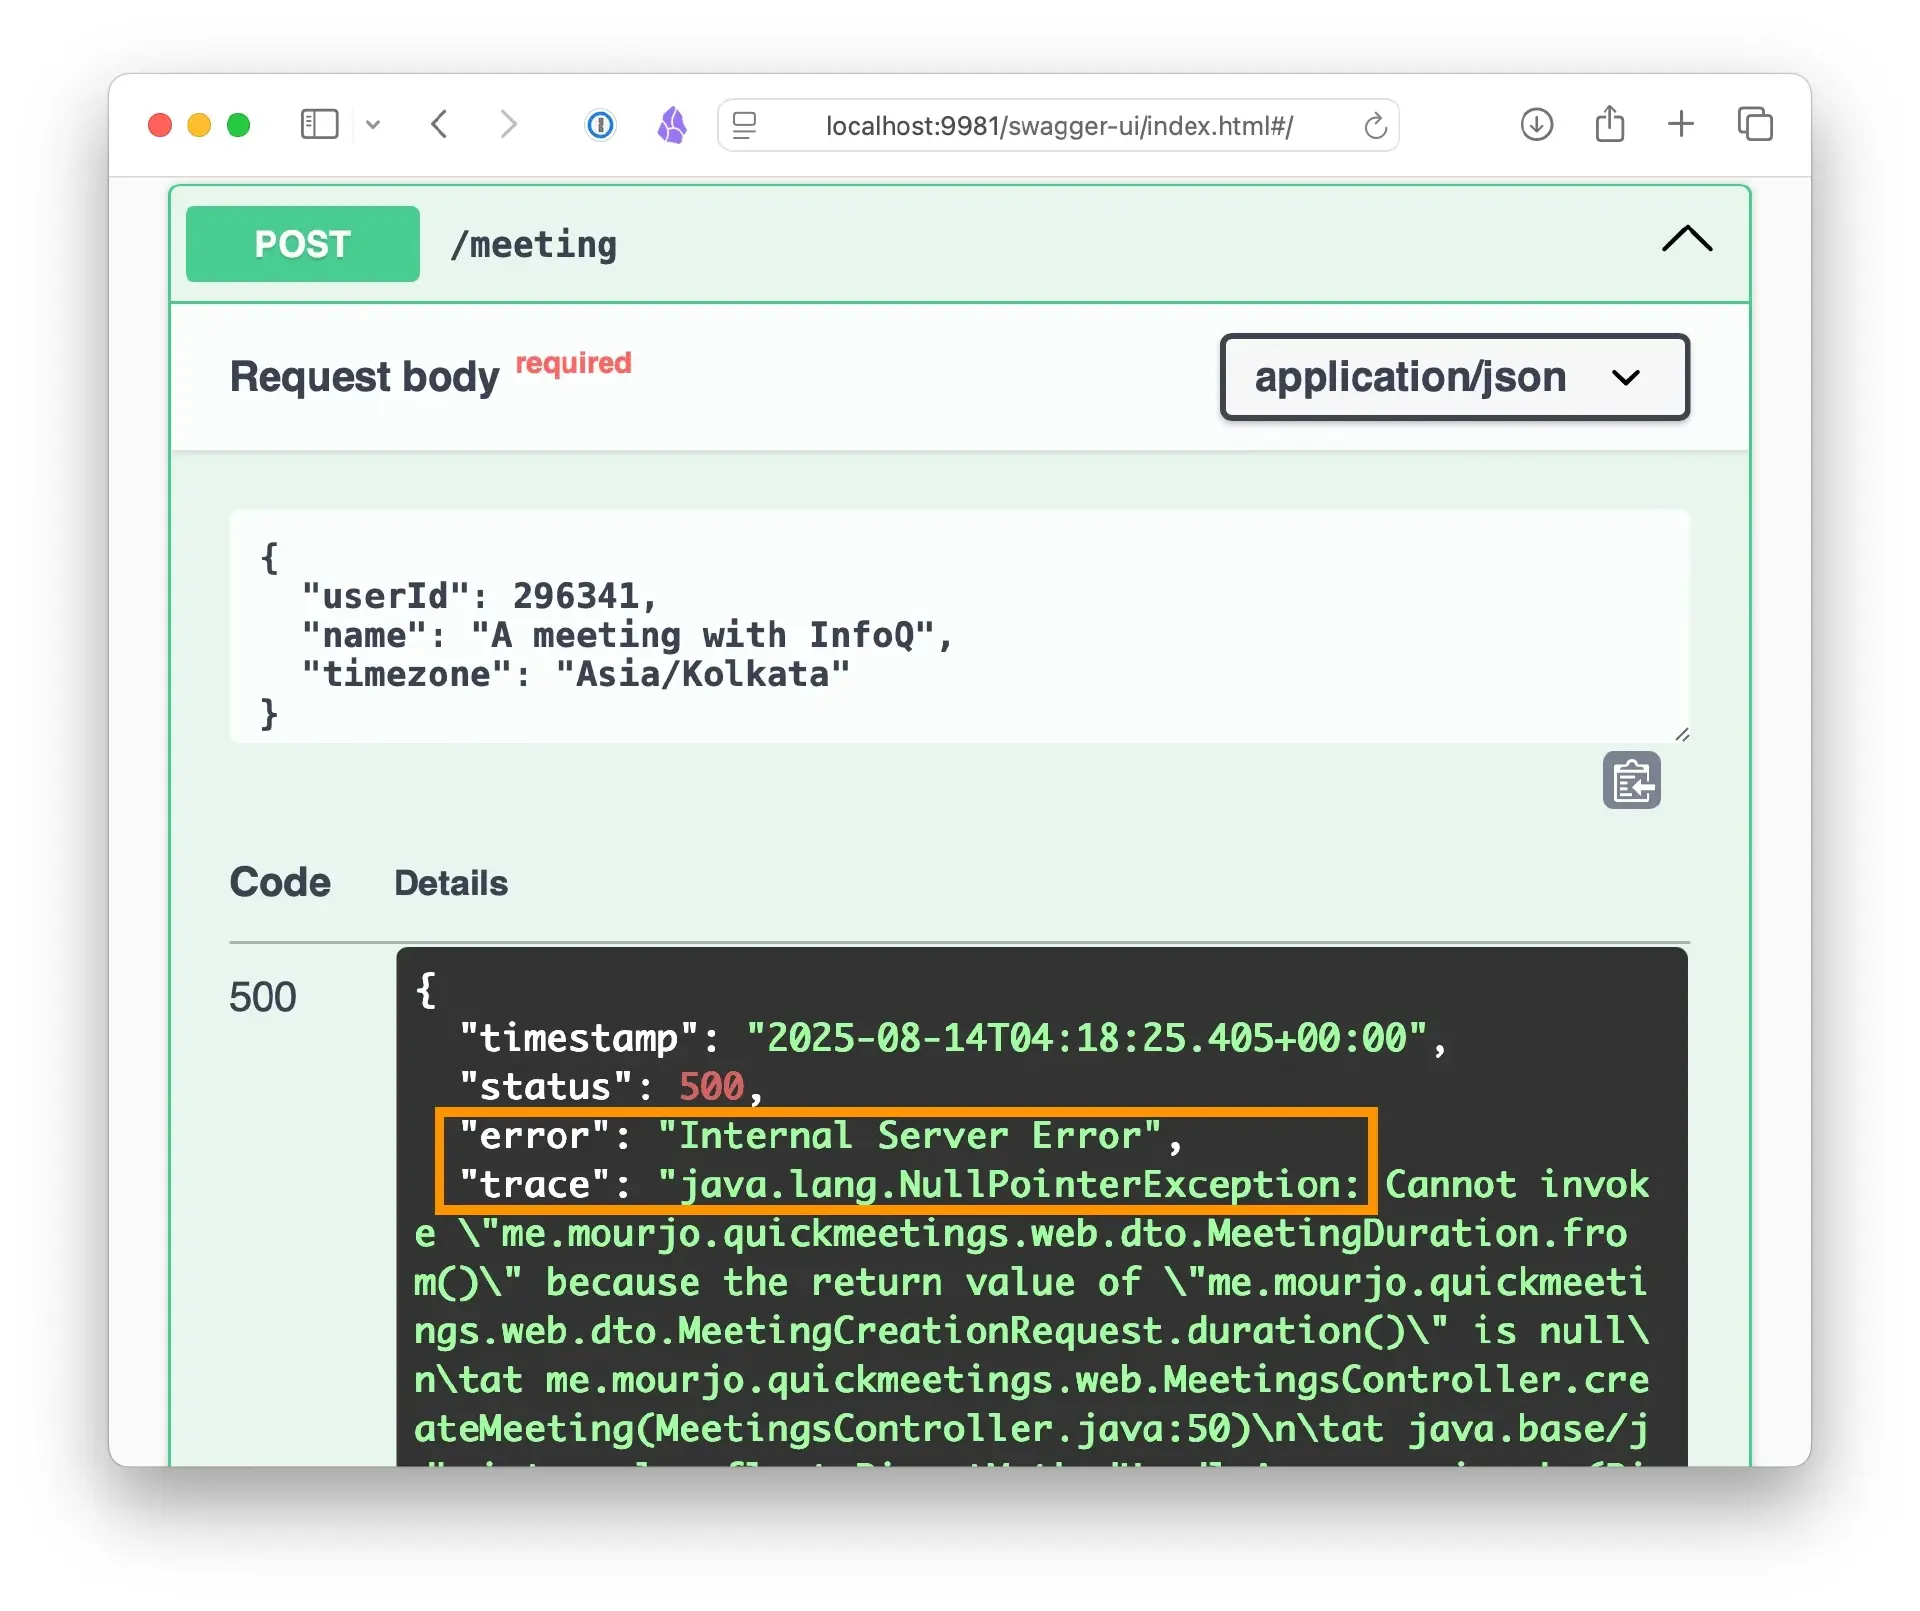Show the tab overview icon
The height and width of the screenshot is (1611, 1920).
click(x=1755, y=125)
